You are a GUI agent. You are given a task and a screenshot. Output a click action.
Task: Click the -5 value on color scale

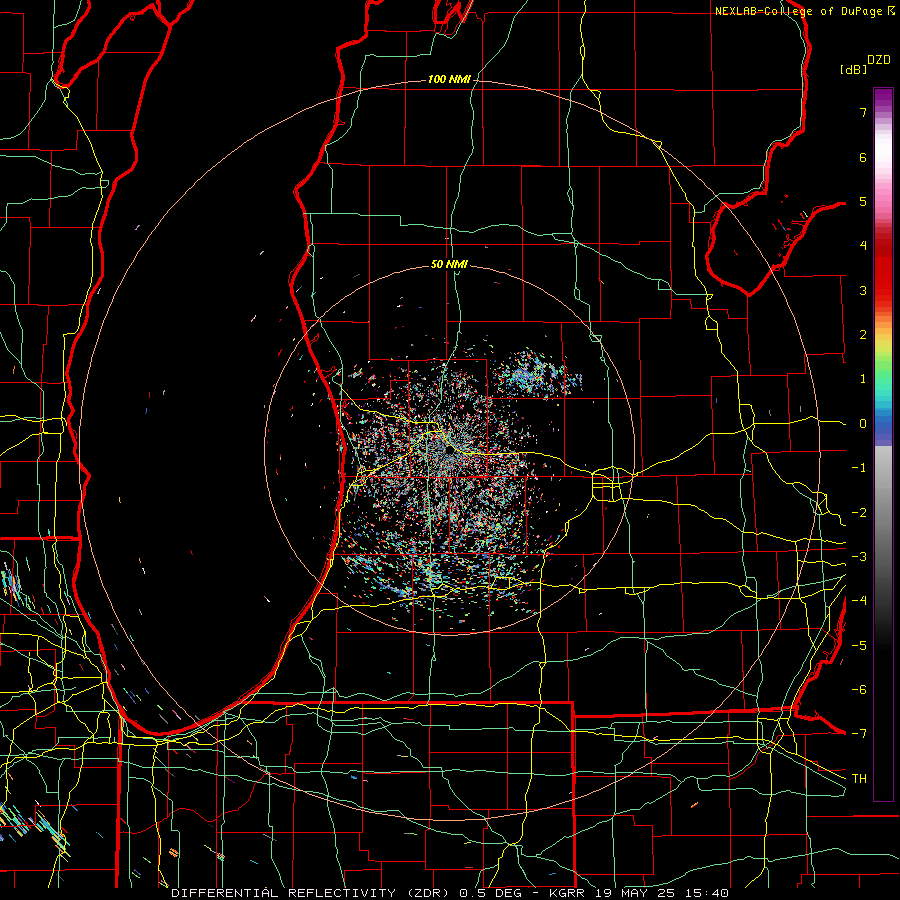click(859, 646)
